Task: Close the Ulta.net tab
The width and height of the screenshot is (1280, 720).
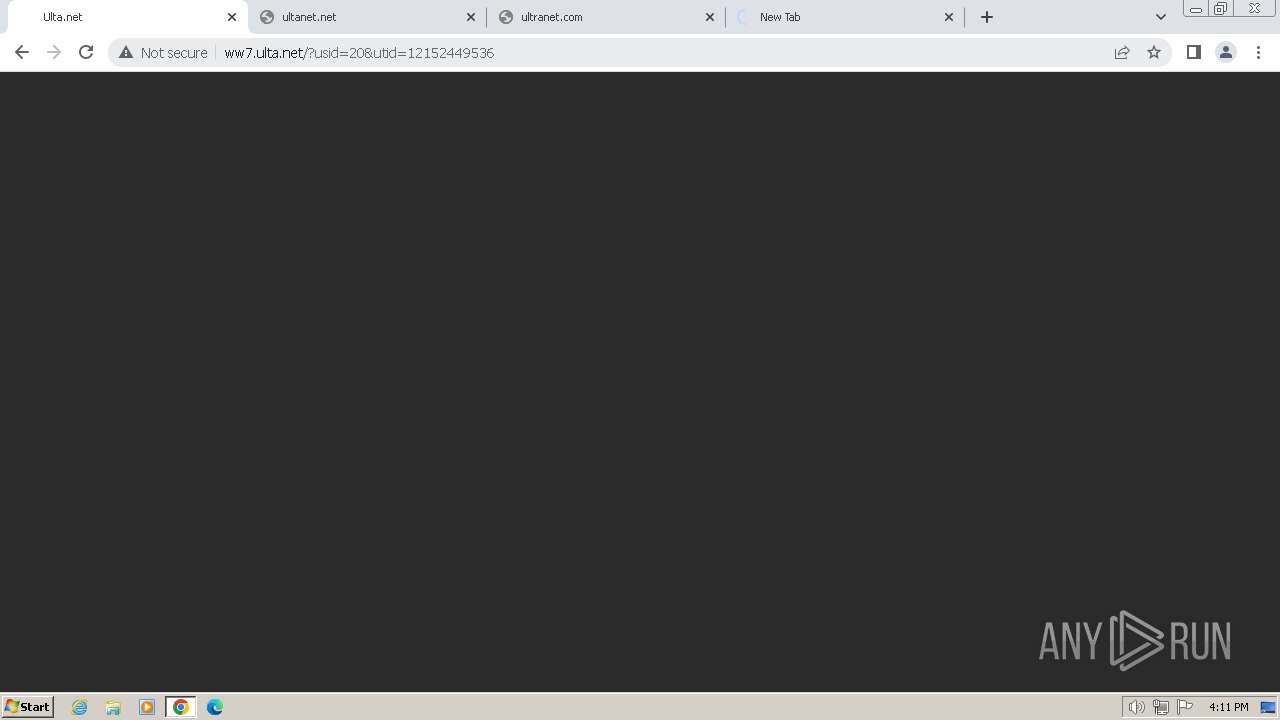Action: tap(232, 17)
